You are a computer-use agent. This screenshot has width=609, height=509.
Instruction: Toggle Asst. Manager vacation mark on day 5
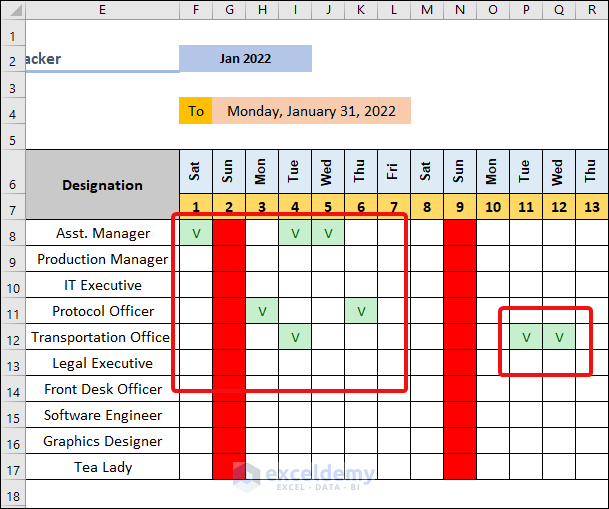click(327, 234)
